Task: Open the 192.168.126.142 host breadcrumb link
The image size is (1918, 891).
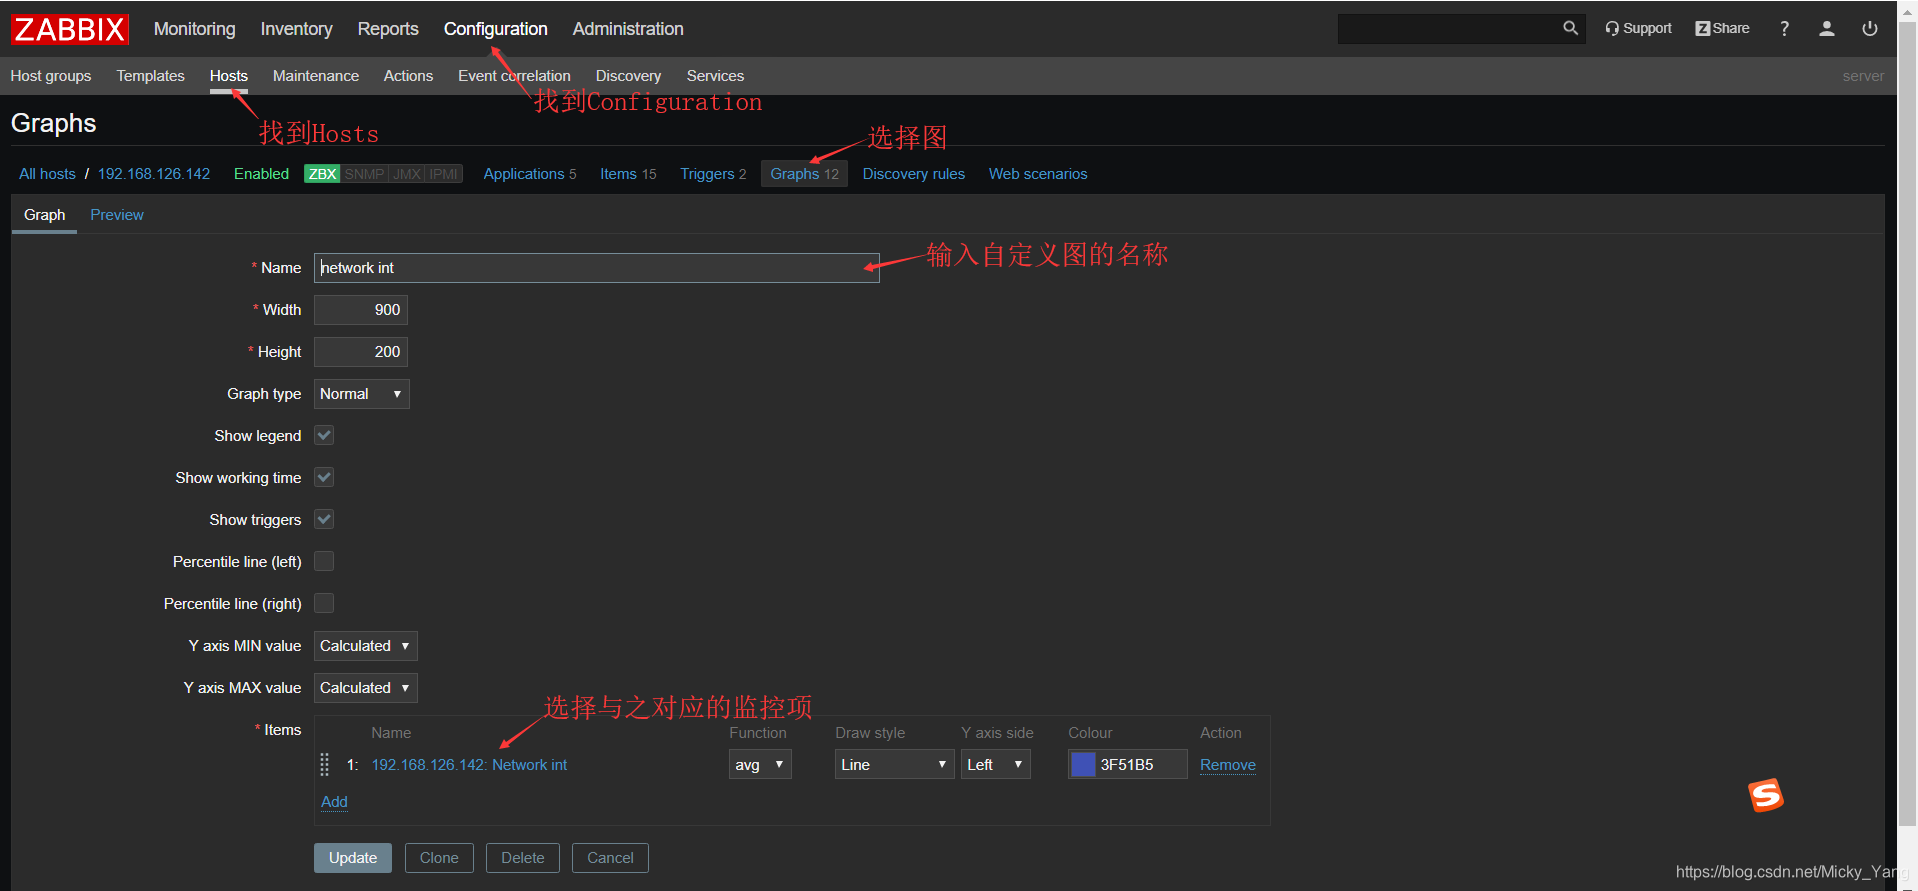Action: 154,174
